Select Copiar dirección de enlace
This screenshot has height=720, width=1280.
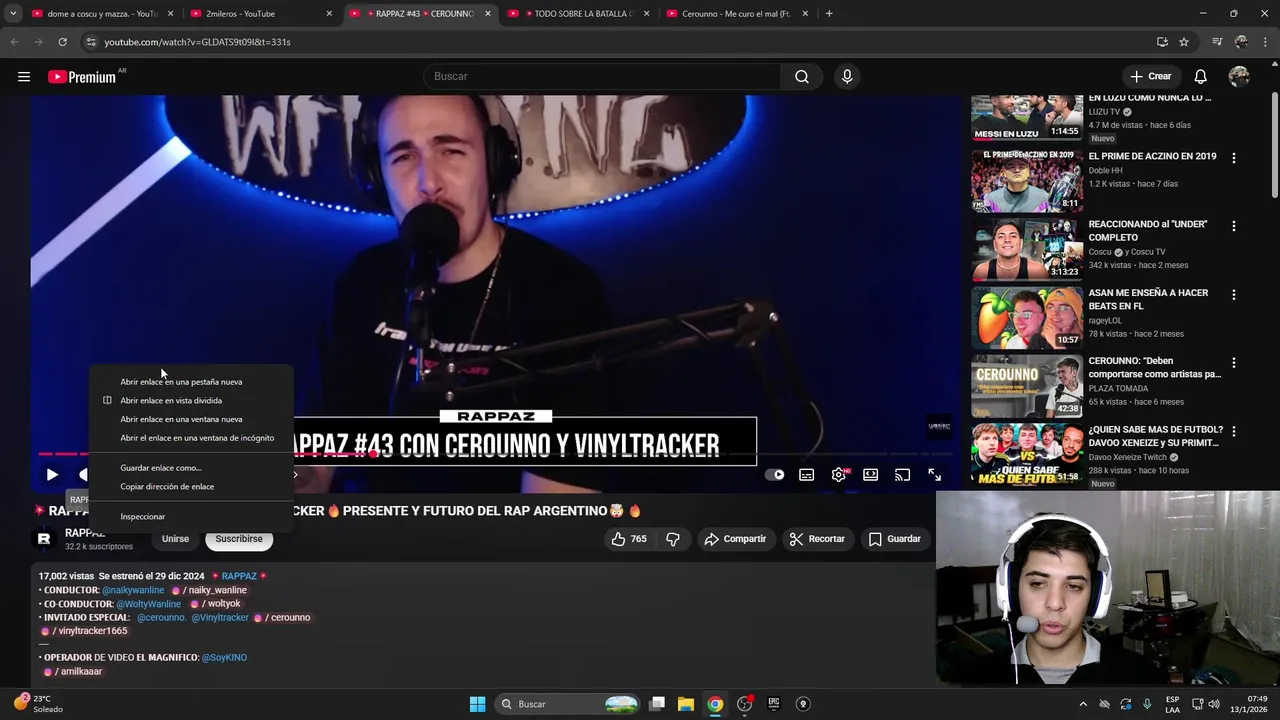[x=192, y=487]
